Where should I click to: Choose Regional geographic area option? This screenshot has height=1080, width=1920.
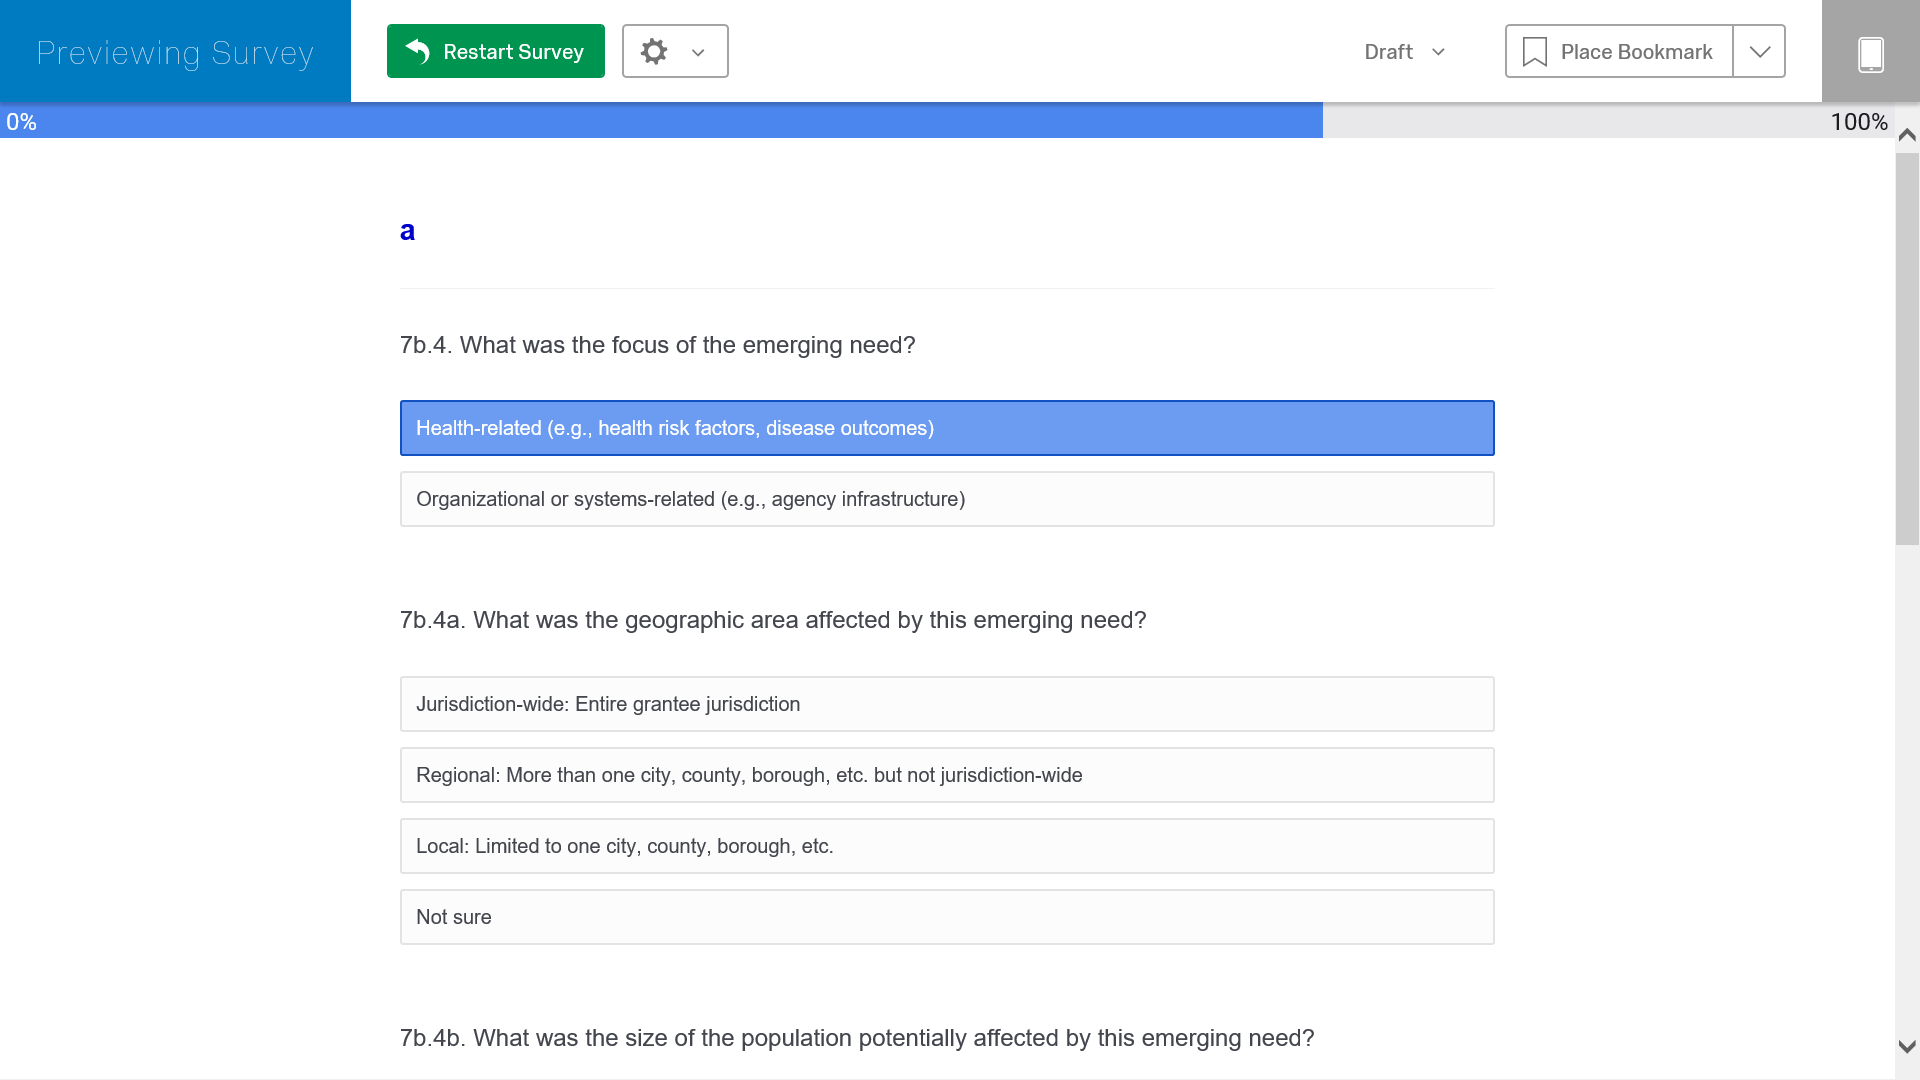(x=946, y=775)
